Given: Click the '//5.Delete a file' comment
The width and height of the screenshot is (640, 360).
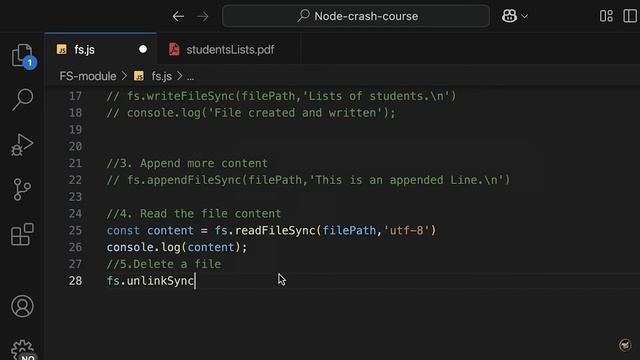Looking at the screenshot, I should point(164,264).
